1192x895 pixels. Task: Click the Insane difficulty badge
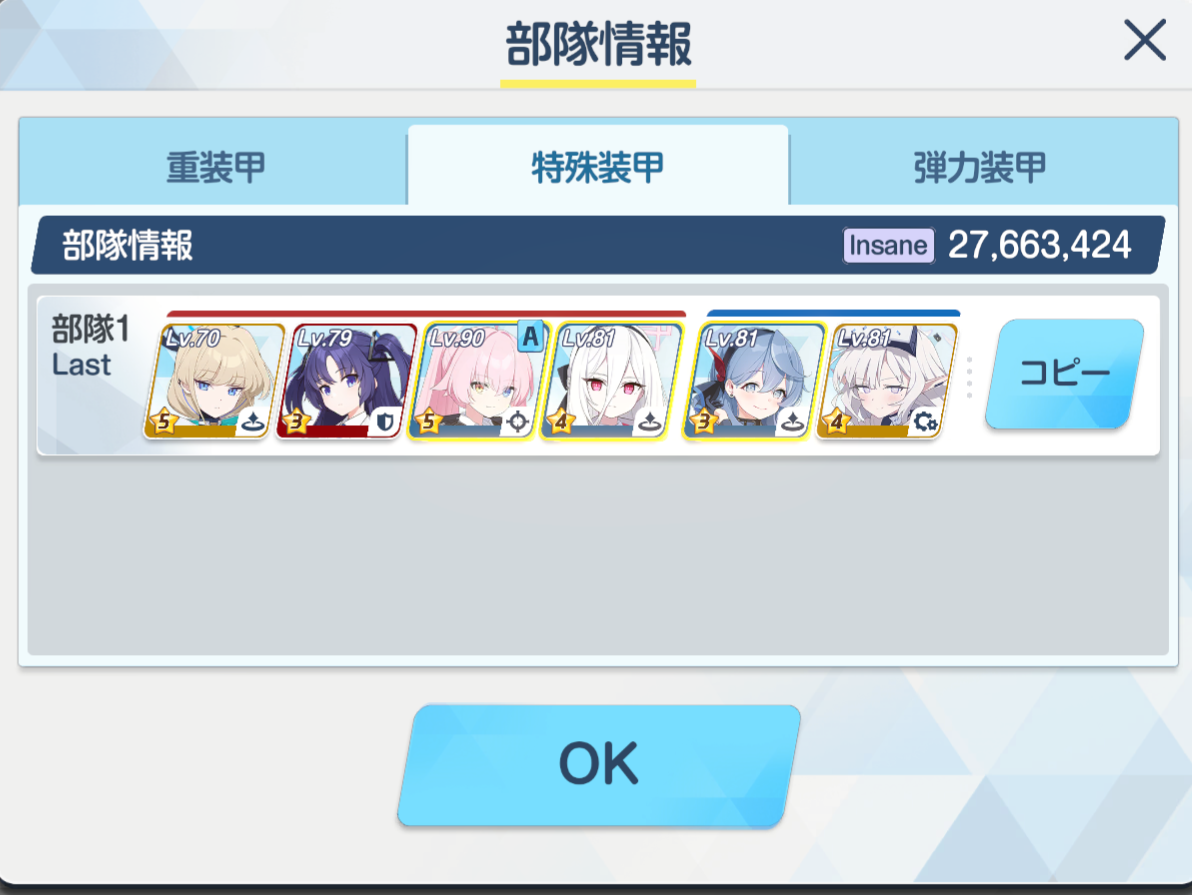point(889,246)
